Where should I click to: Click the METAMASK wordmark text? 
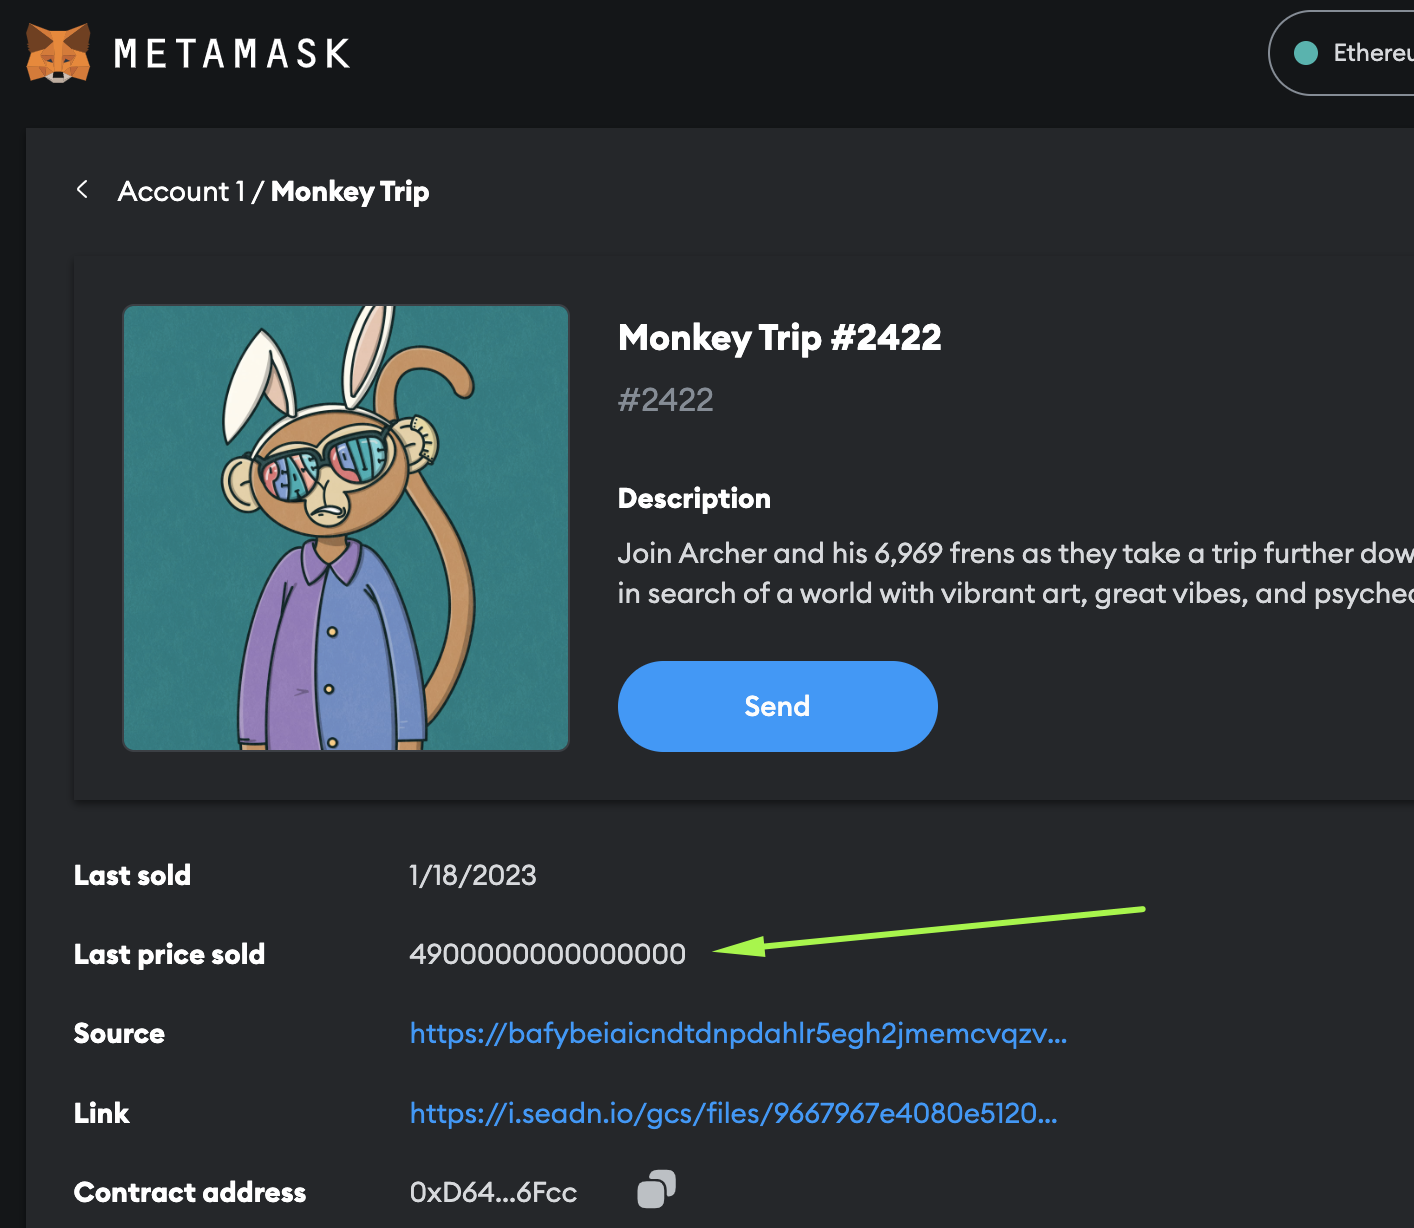[x=232, y=53]
